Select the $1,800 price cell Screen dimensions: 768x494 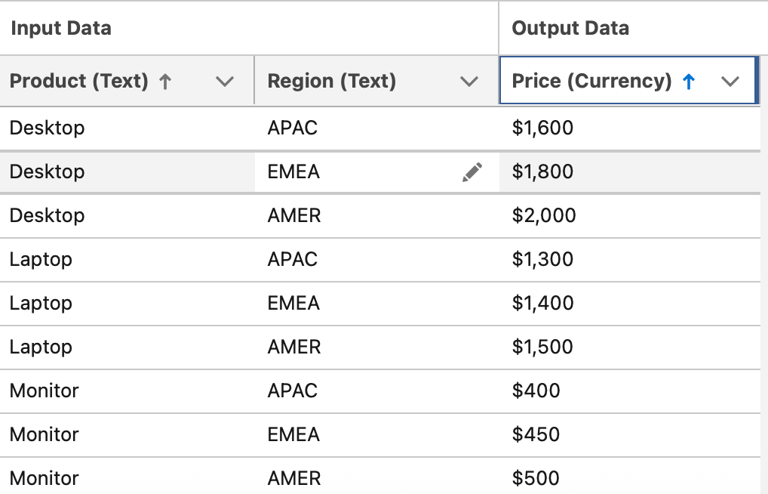543,172
